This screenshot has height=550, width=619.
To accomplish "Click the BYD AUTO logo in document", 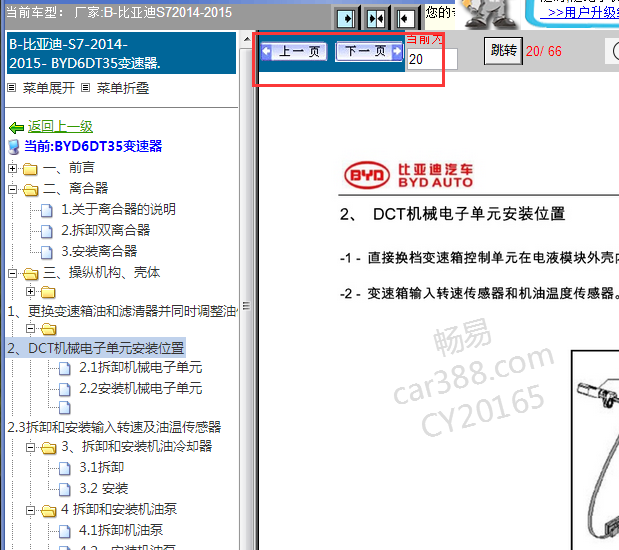I will tap(408, 175).
